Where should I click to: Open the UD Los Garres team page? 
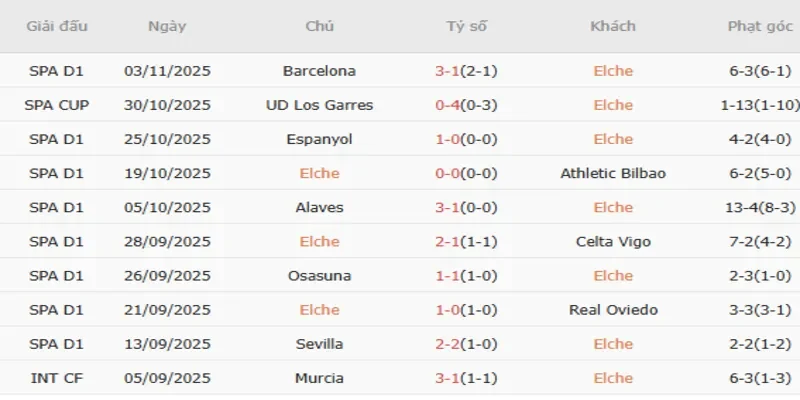tap(319, 105)
